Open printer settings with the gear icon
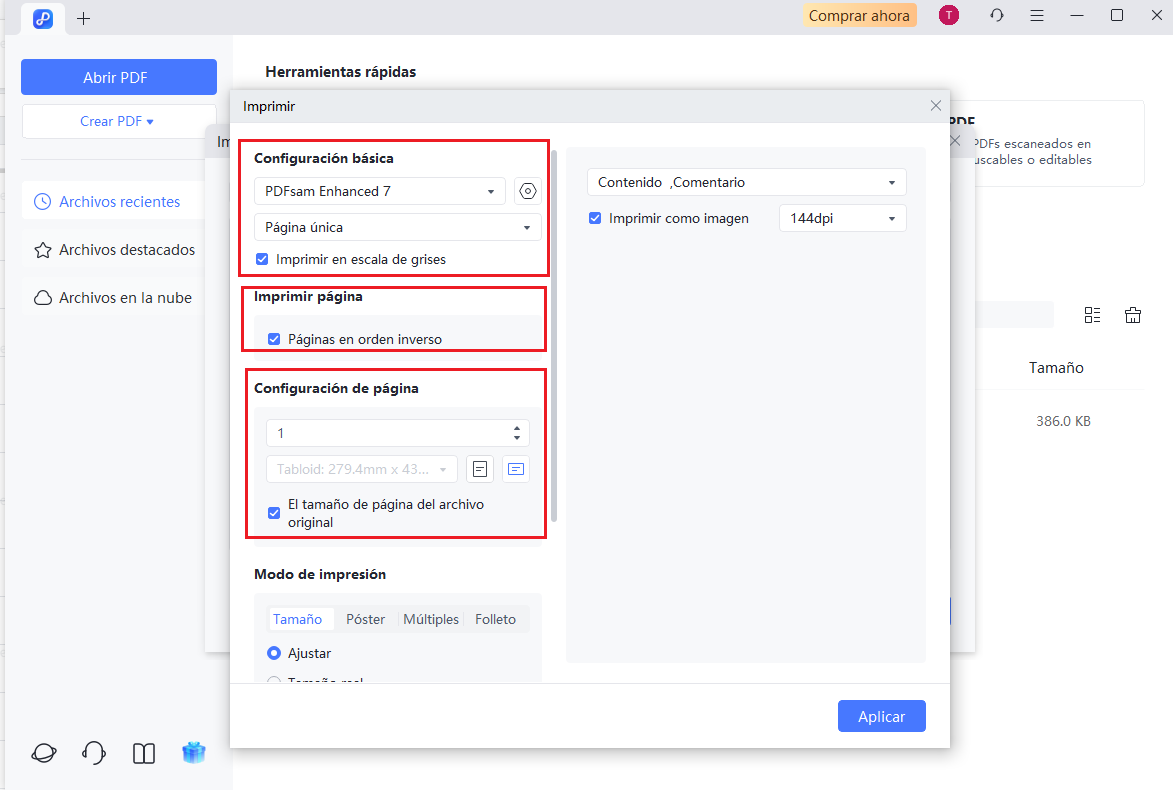This screenshot has width=1173, height=790. tap(527, 191)
